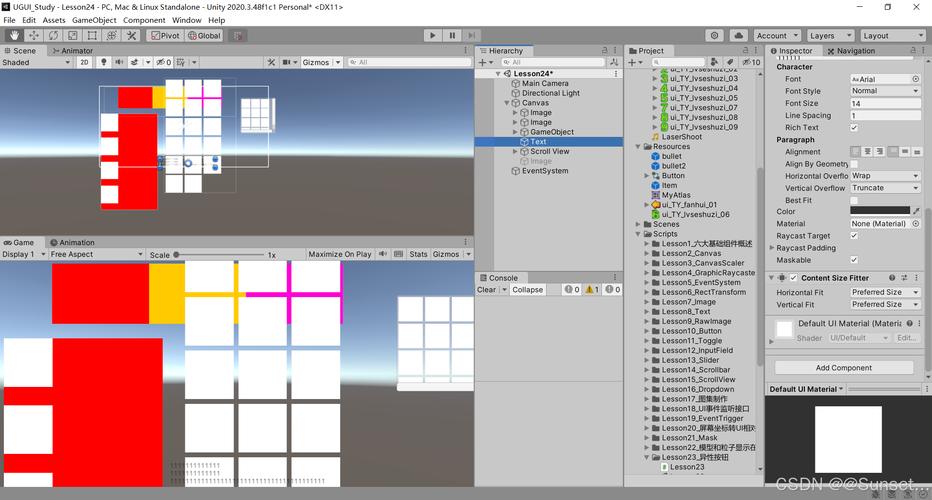Screen dimensions: 932x500
Task: Open the cloud services icon
Action: pos(738,36)
